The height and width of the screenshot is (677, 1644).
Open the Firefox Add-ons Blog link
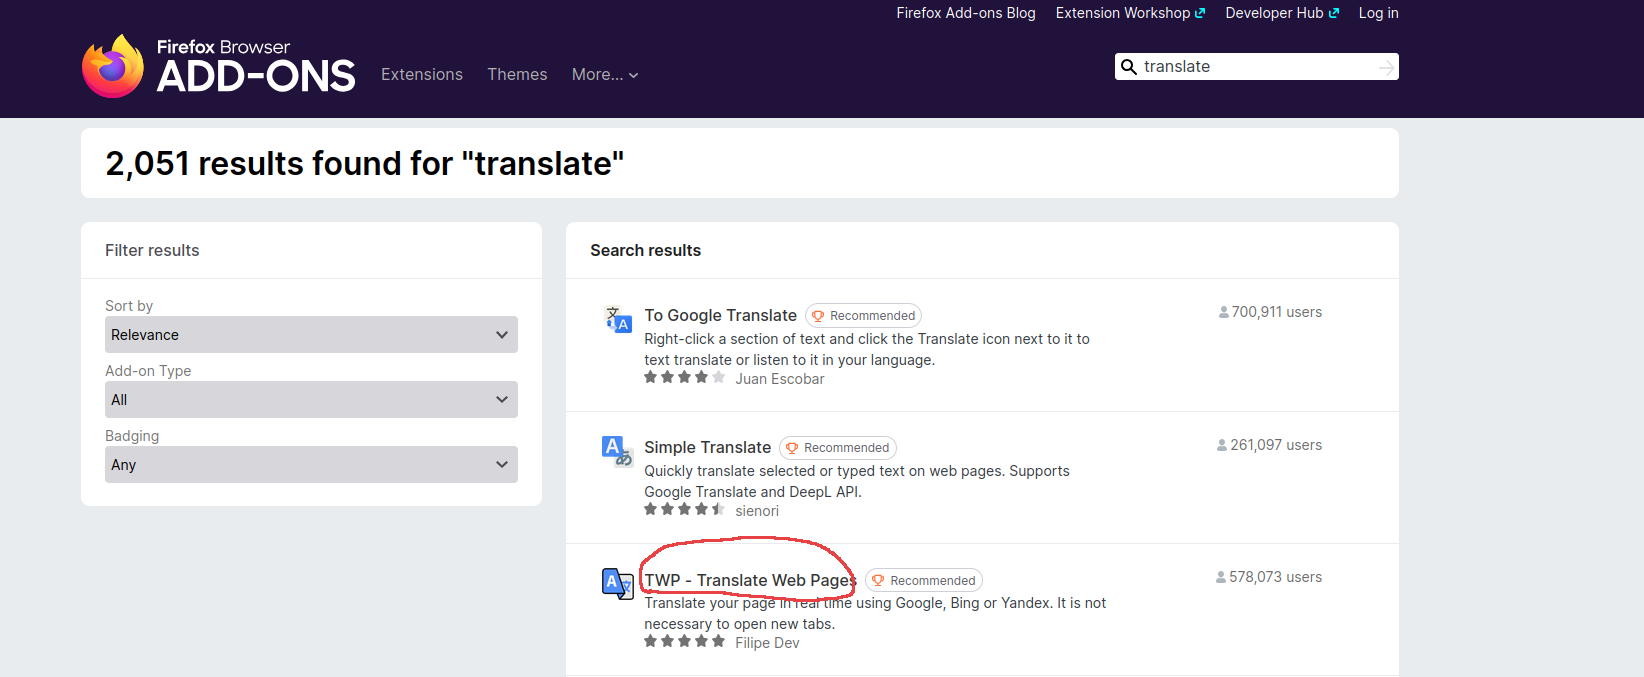[965, 13]
